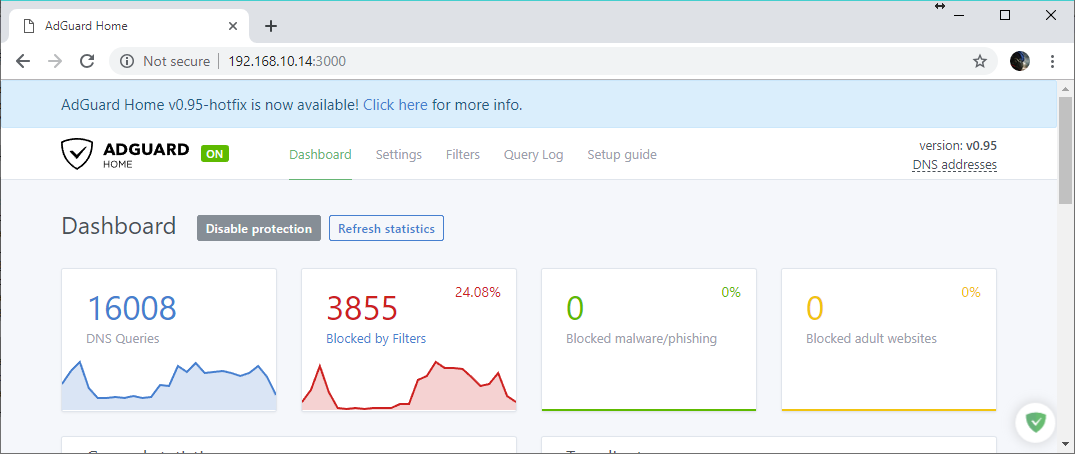Click the blue DNS Queries chart

pyautogui.click(x=169, y=385)
